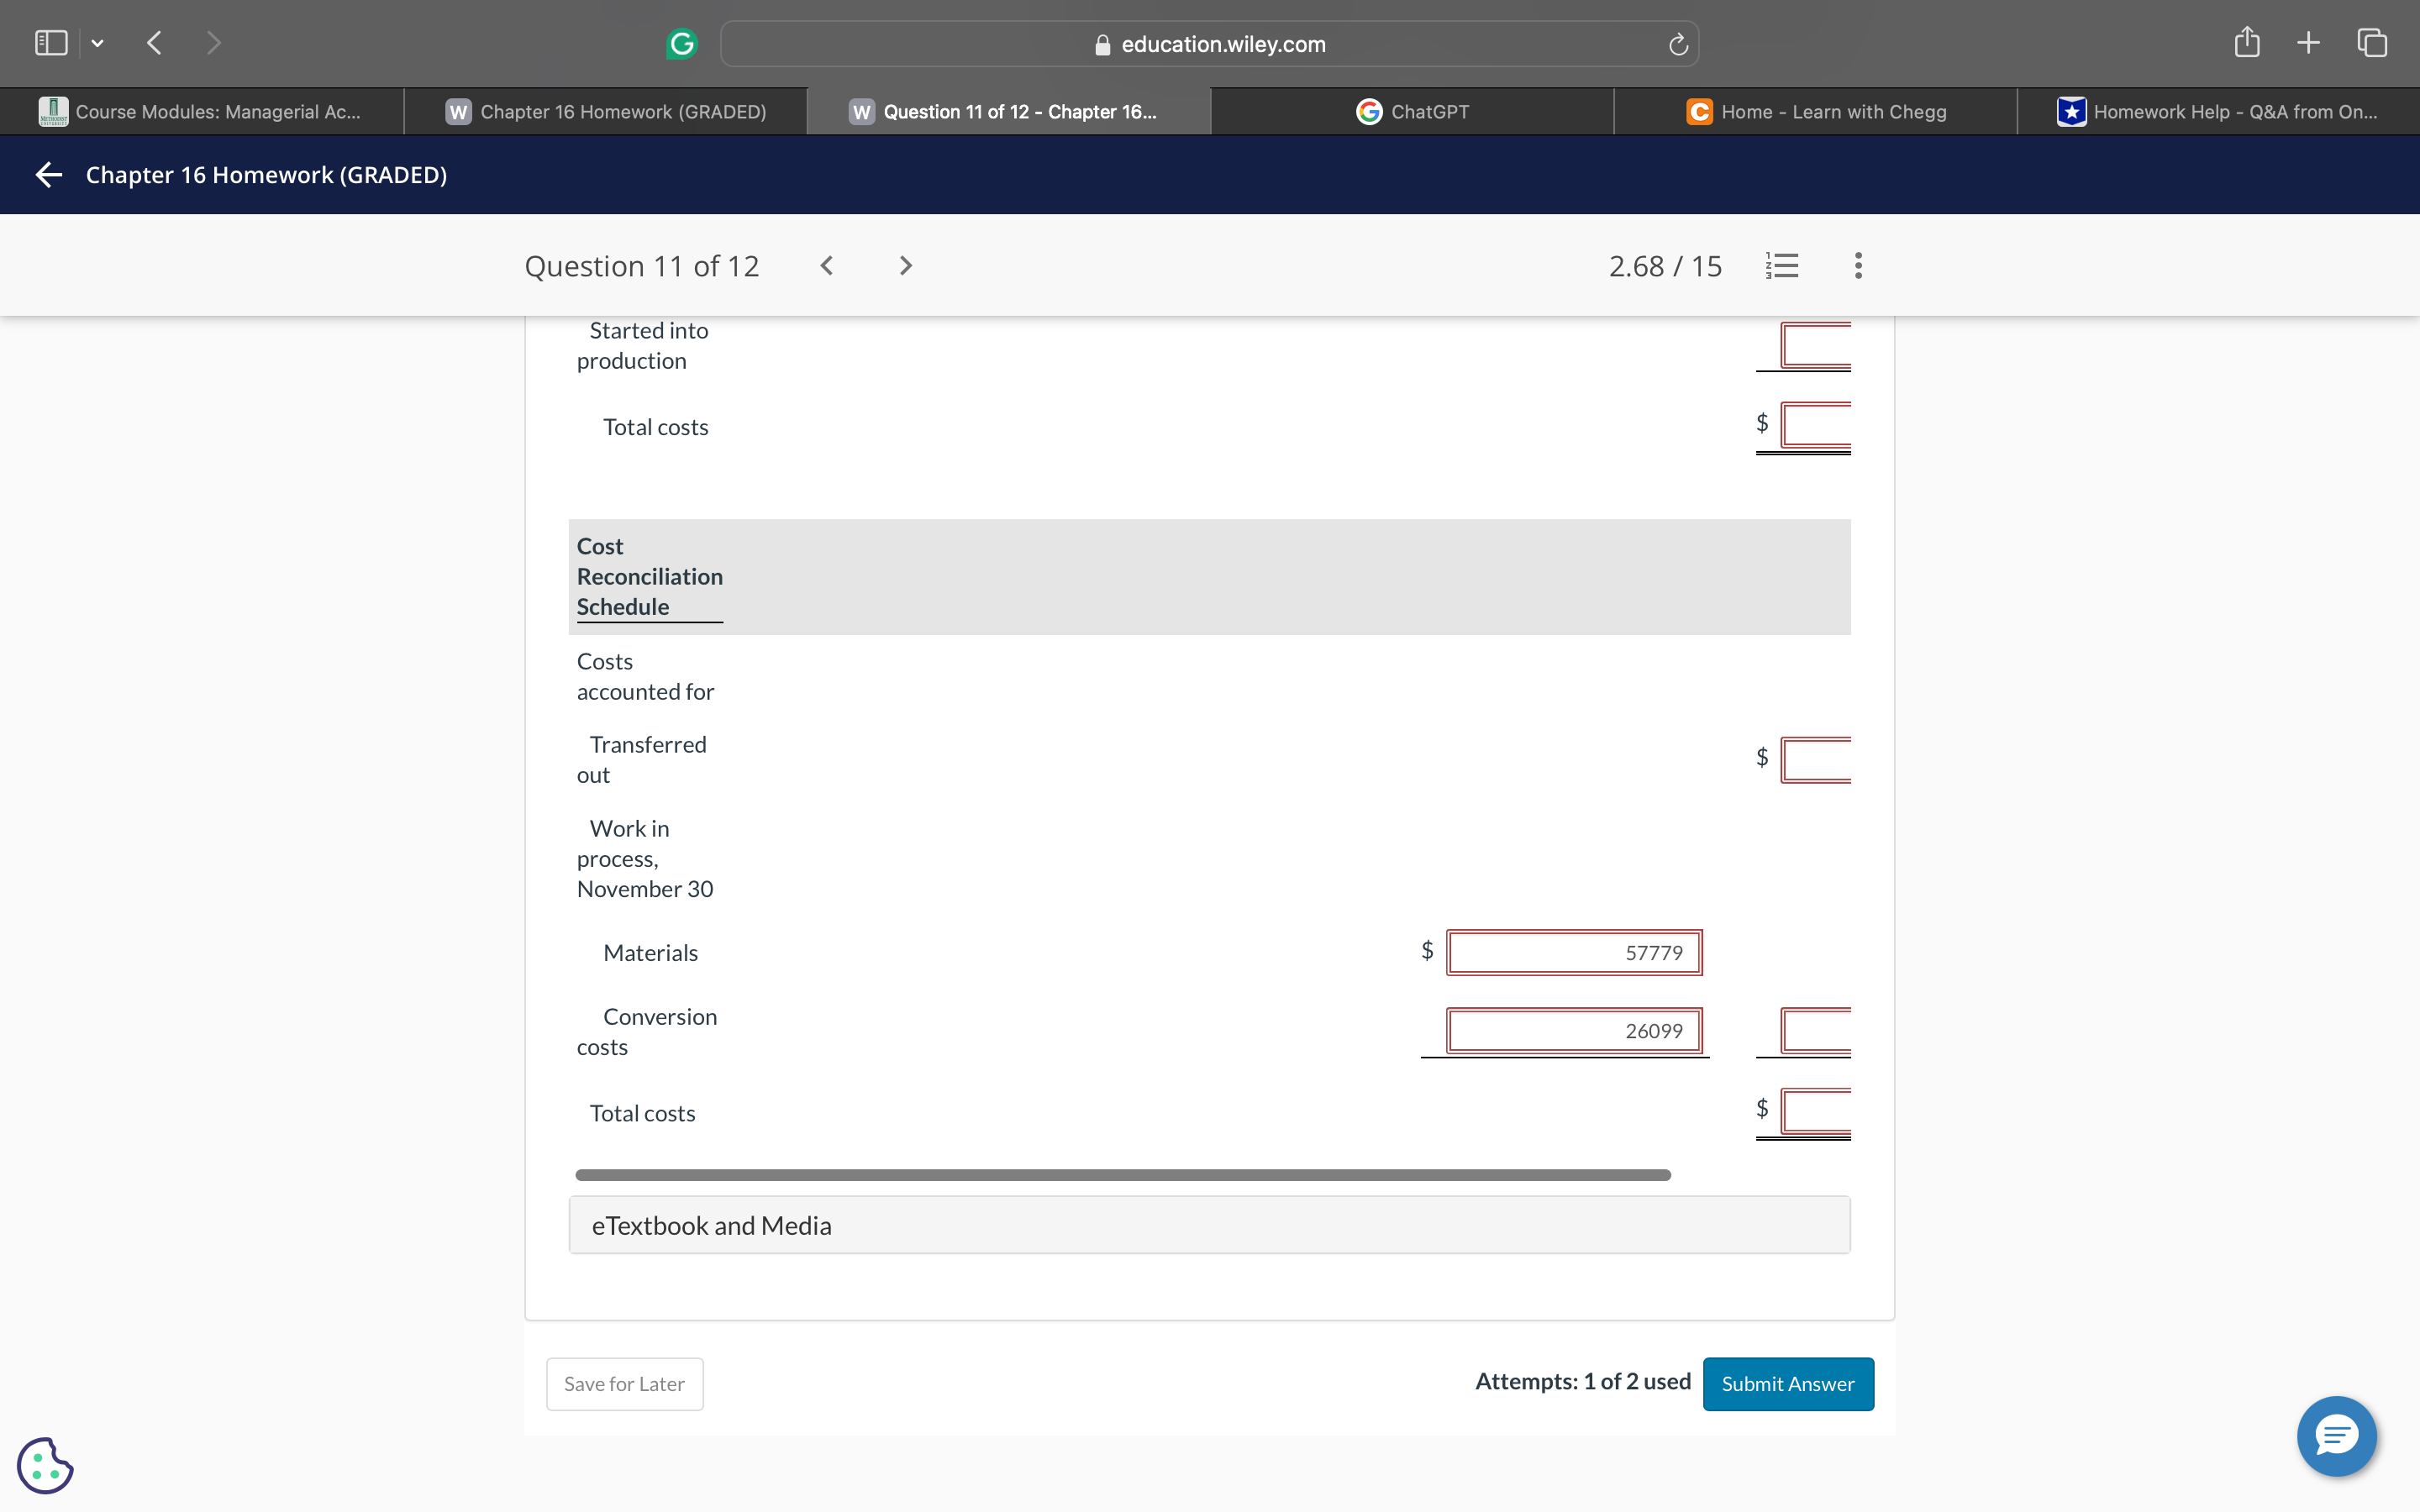
Task: Expand the sidebar dropdown chevron
Action: click(97, 43)
